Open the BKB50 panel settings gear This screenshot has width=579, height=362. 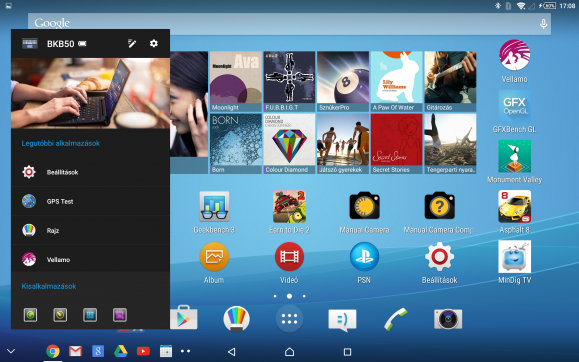point(154,44)
